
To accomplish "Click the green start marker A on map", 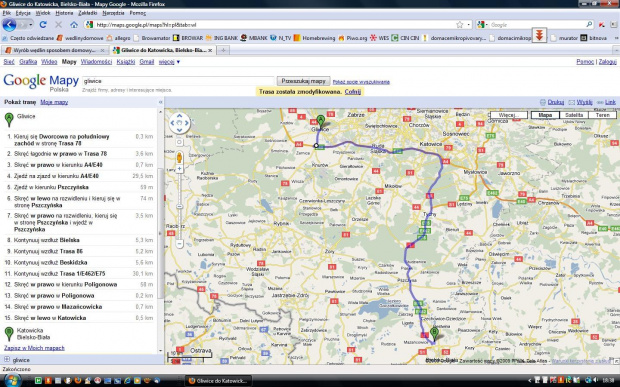I will (321, 121).
